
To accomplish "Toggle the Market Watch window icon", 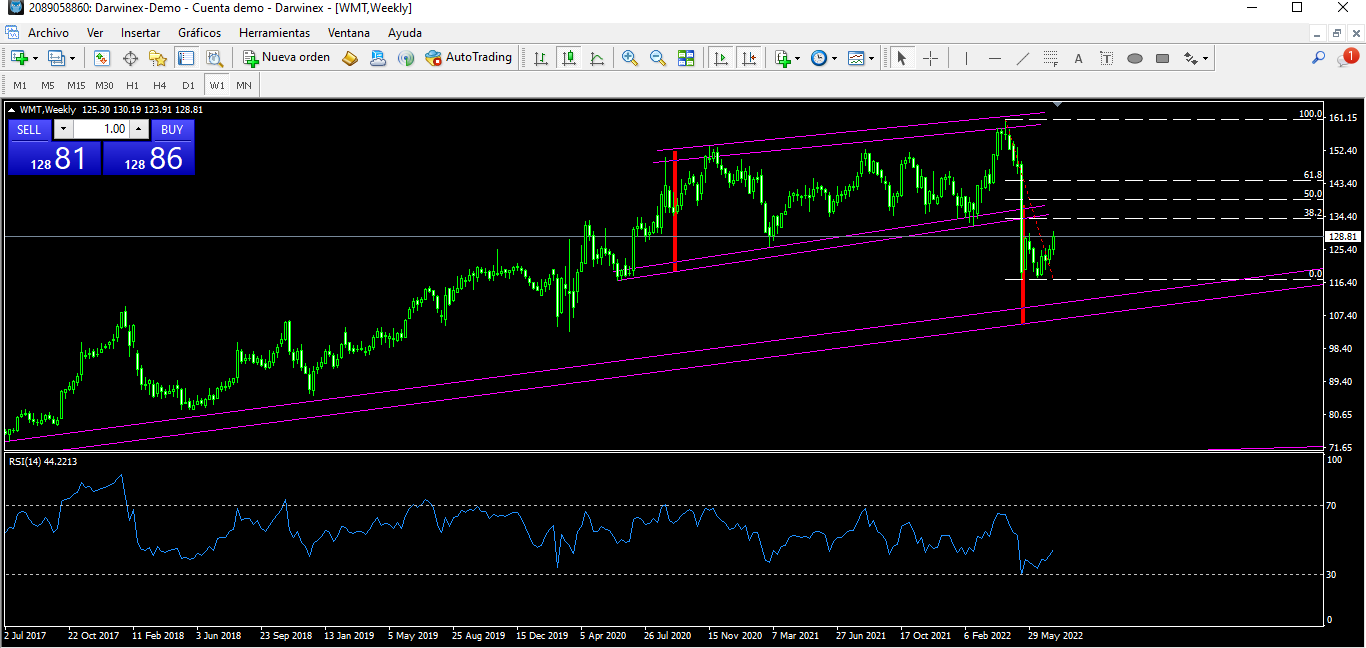I will (102, 58).
